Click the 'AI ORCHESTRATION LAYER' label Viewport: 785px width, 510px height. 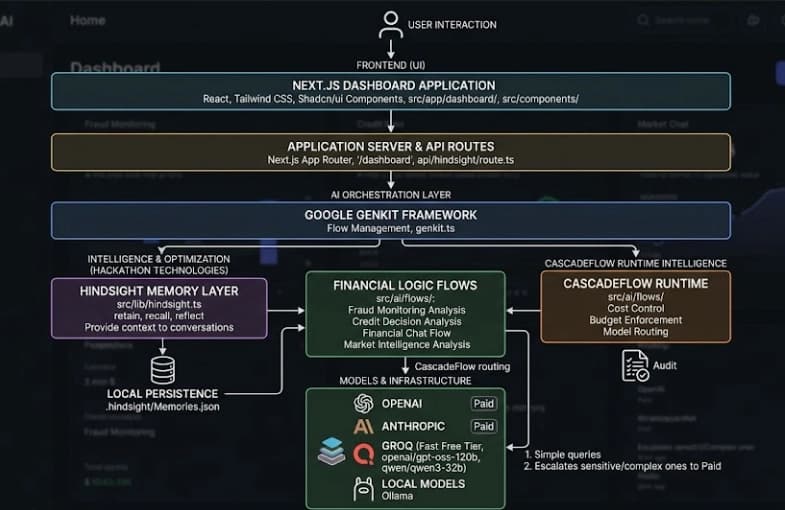390,195
